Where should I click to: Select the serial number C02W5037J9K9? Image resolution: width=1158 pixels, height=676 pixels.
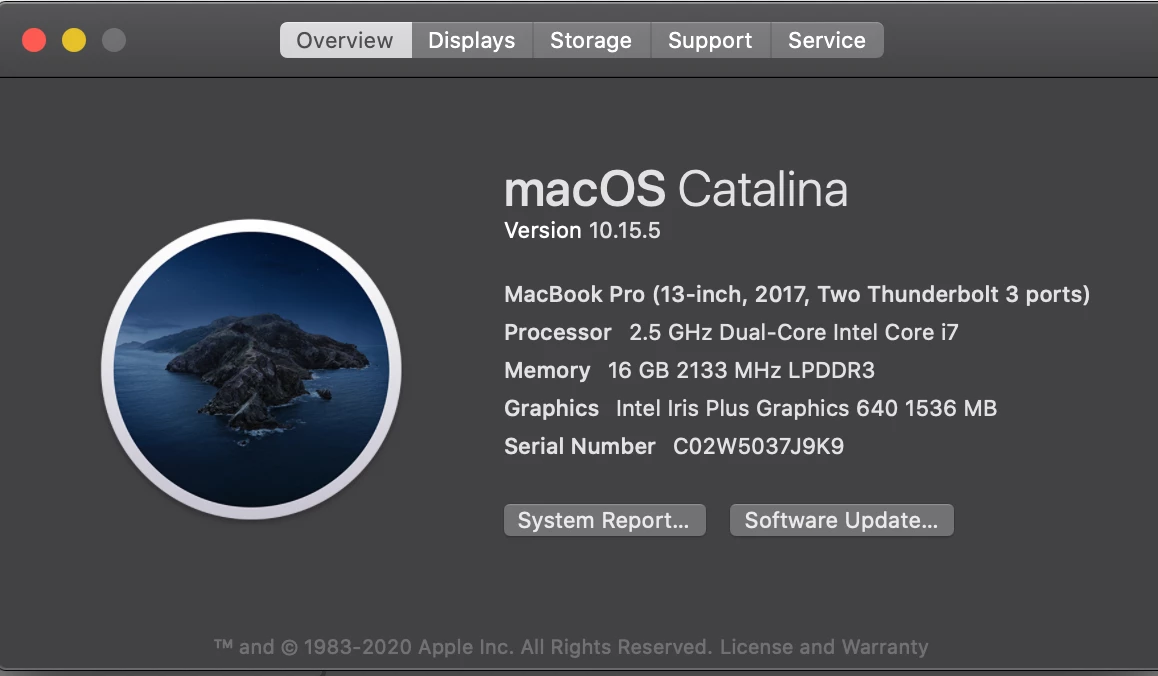[x=758, y=446]
